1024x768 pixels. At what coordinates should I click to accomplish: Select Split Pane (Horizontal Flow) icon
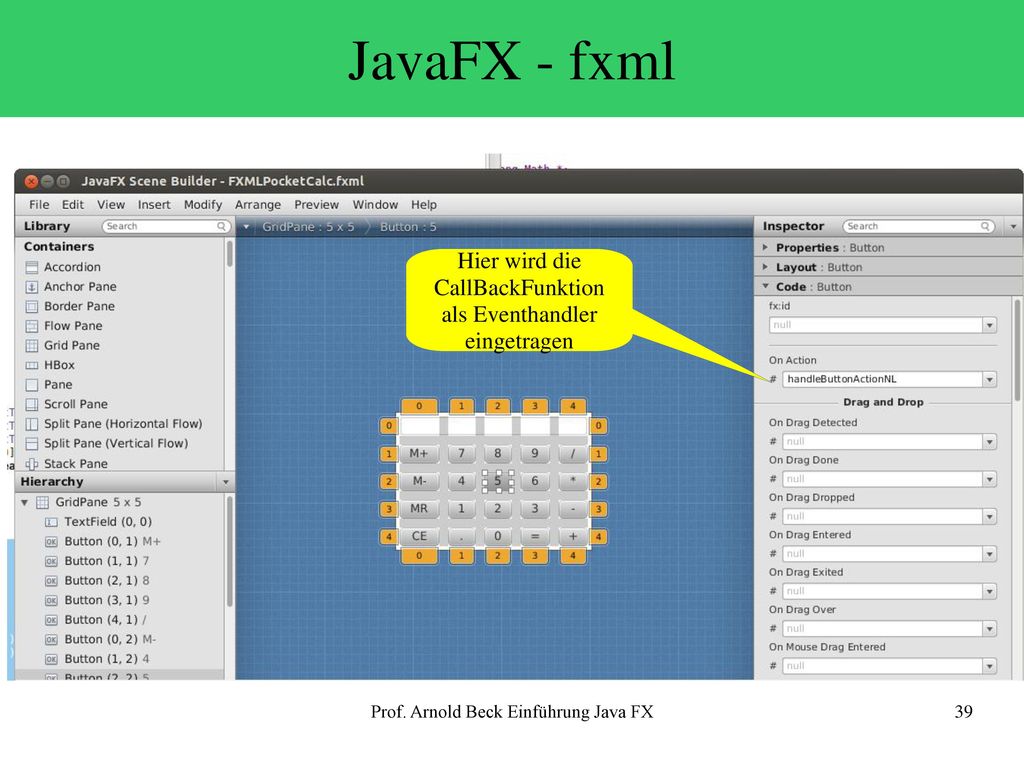pos(31,424)
